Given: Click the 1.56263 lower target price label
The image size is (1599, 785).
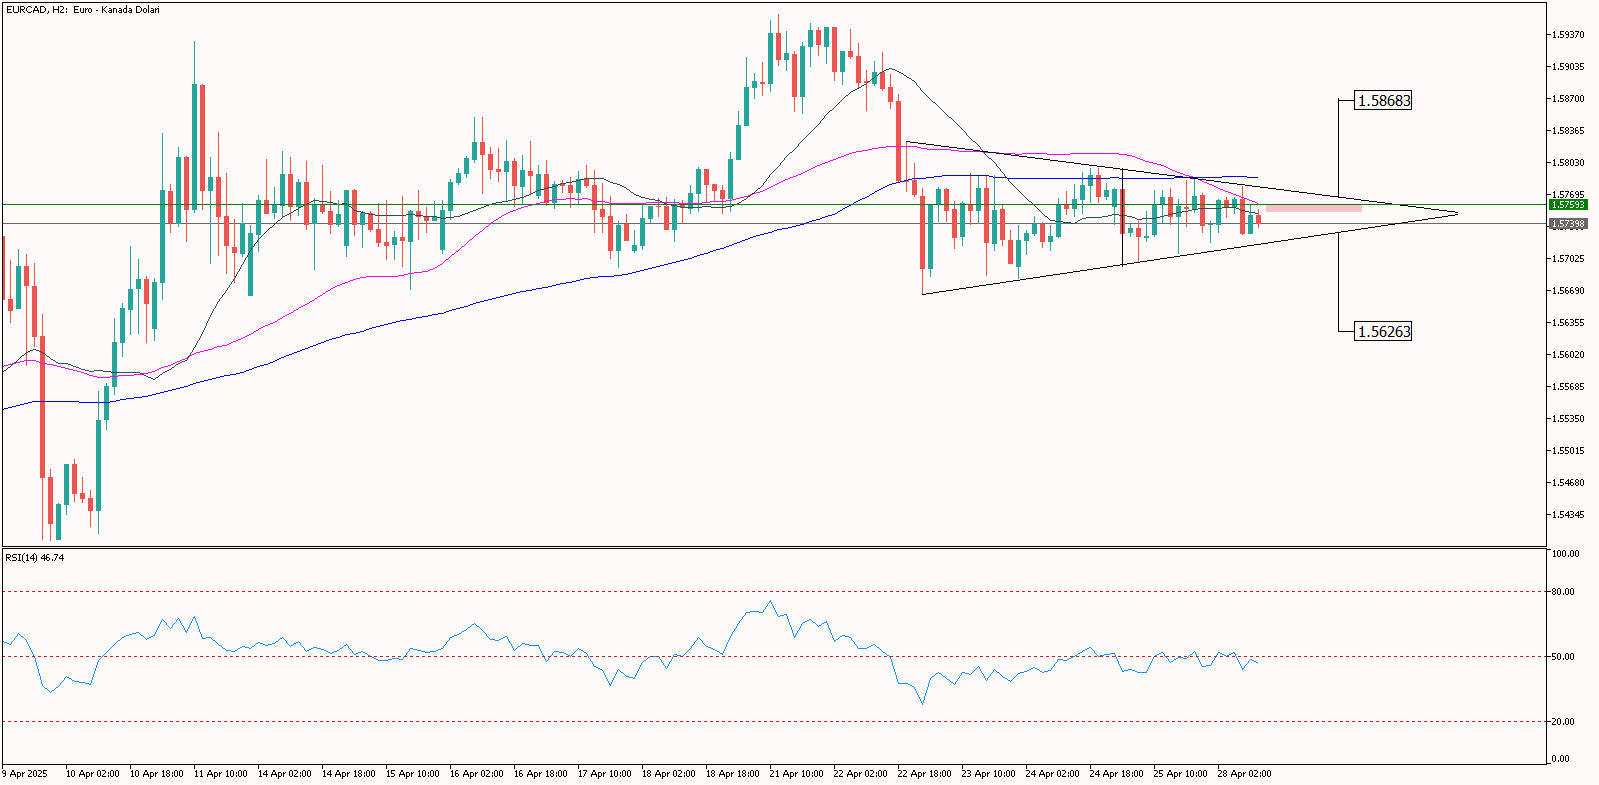Looking at the screenshot, I should tap(1383, 331).
